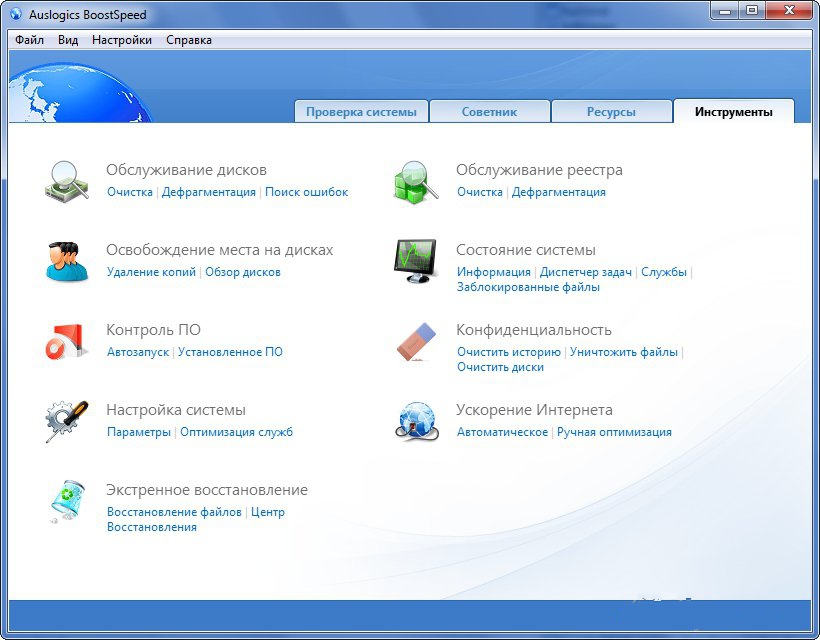Image resolution: width=820 pixels, height=640 pixels.
Task: Click the Ручная оптимизация link
Action: tap(614, 432)
